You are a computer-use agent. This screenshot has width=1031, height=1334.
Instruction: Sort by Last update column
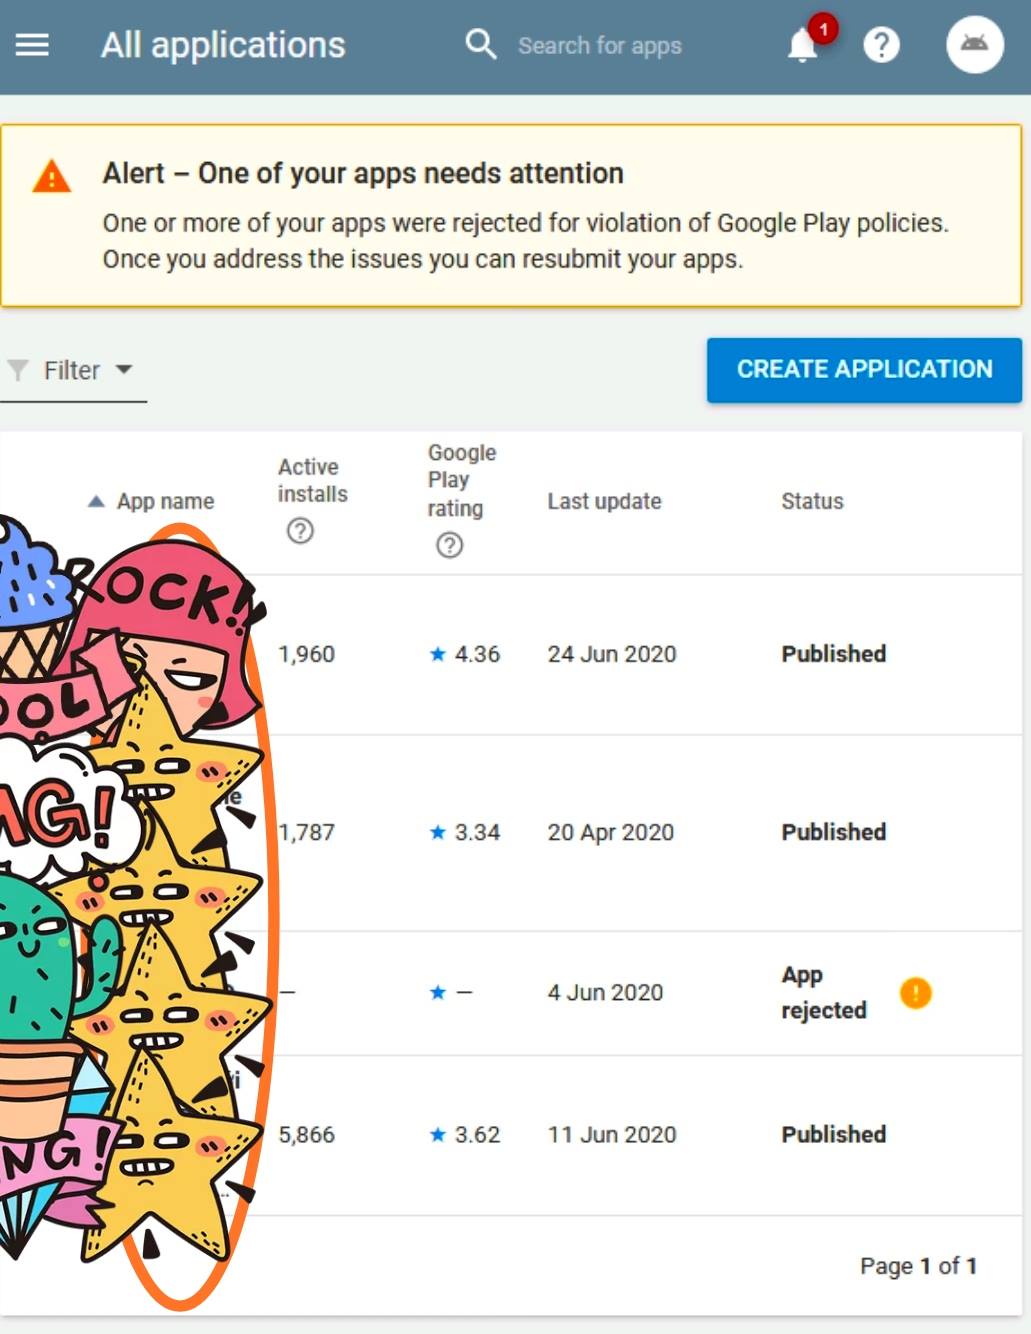[604, 501]
